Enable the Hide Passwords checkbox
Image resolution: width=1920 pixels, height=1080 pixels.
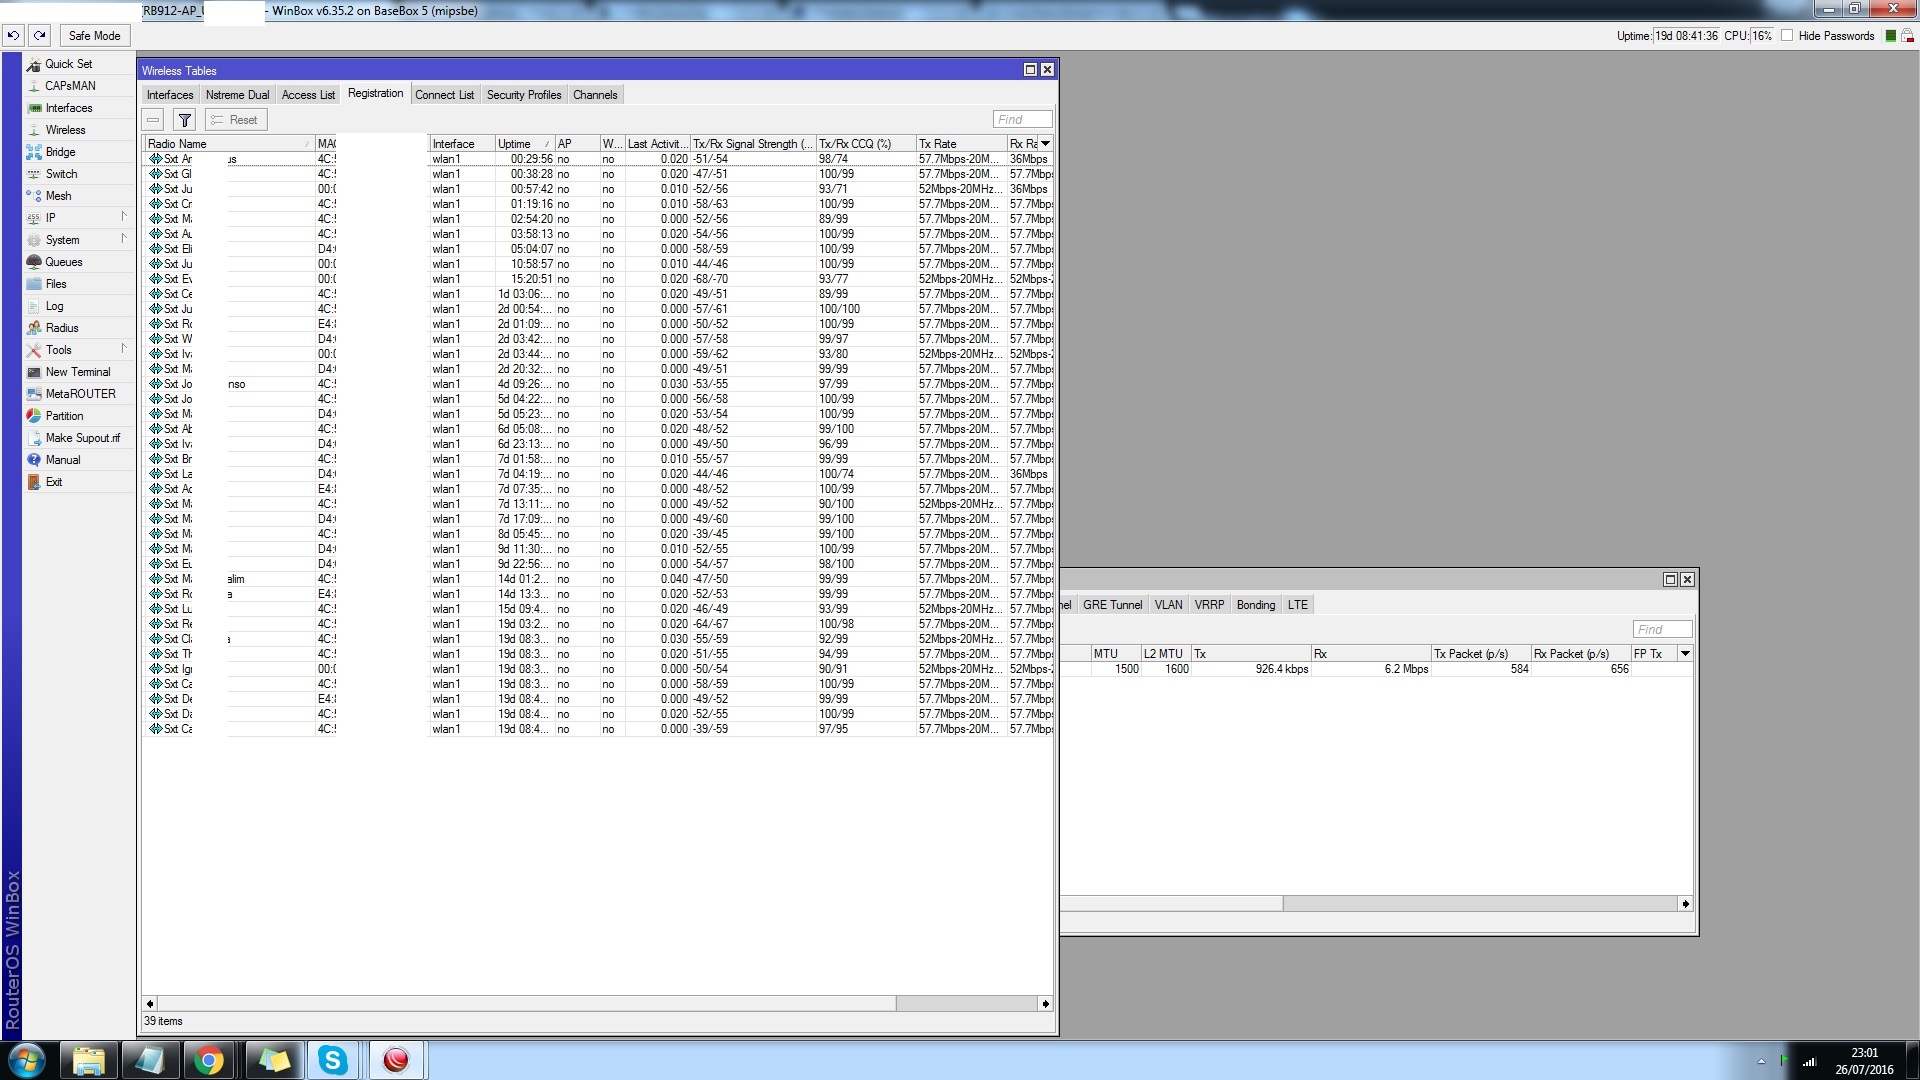(x=1787, y=35)
